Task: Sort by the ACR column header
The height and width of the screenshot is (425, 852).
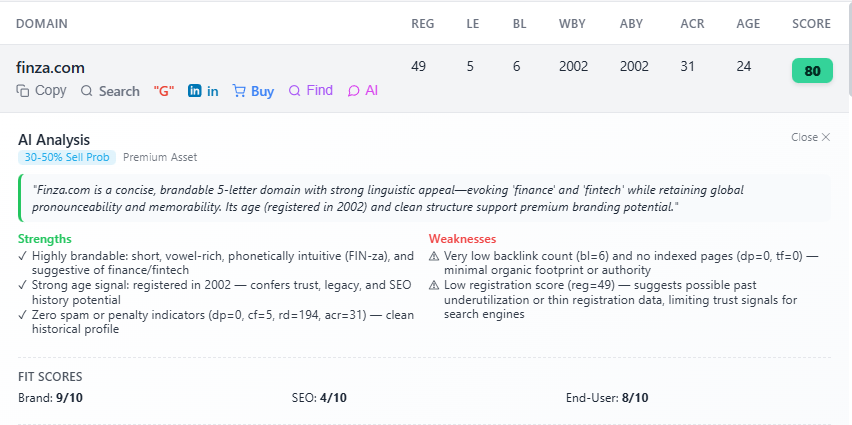Action: (692, 23)
